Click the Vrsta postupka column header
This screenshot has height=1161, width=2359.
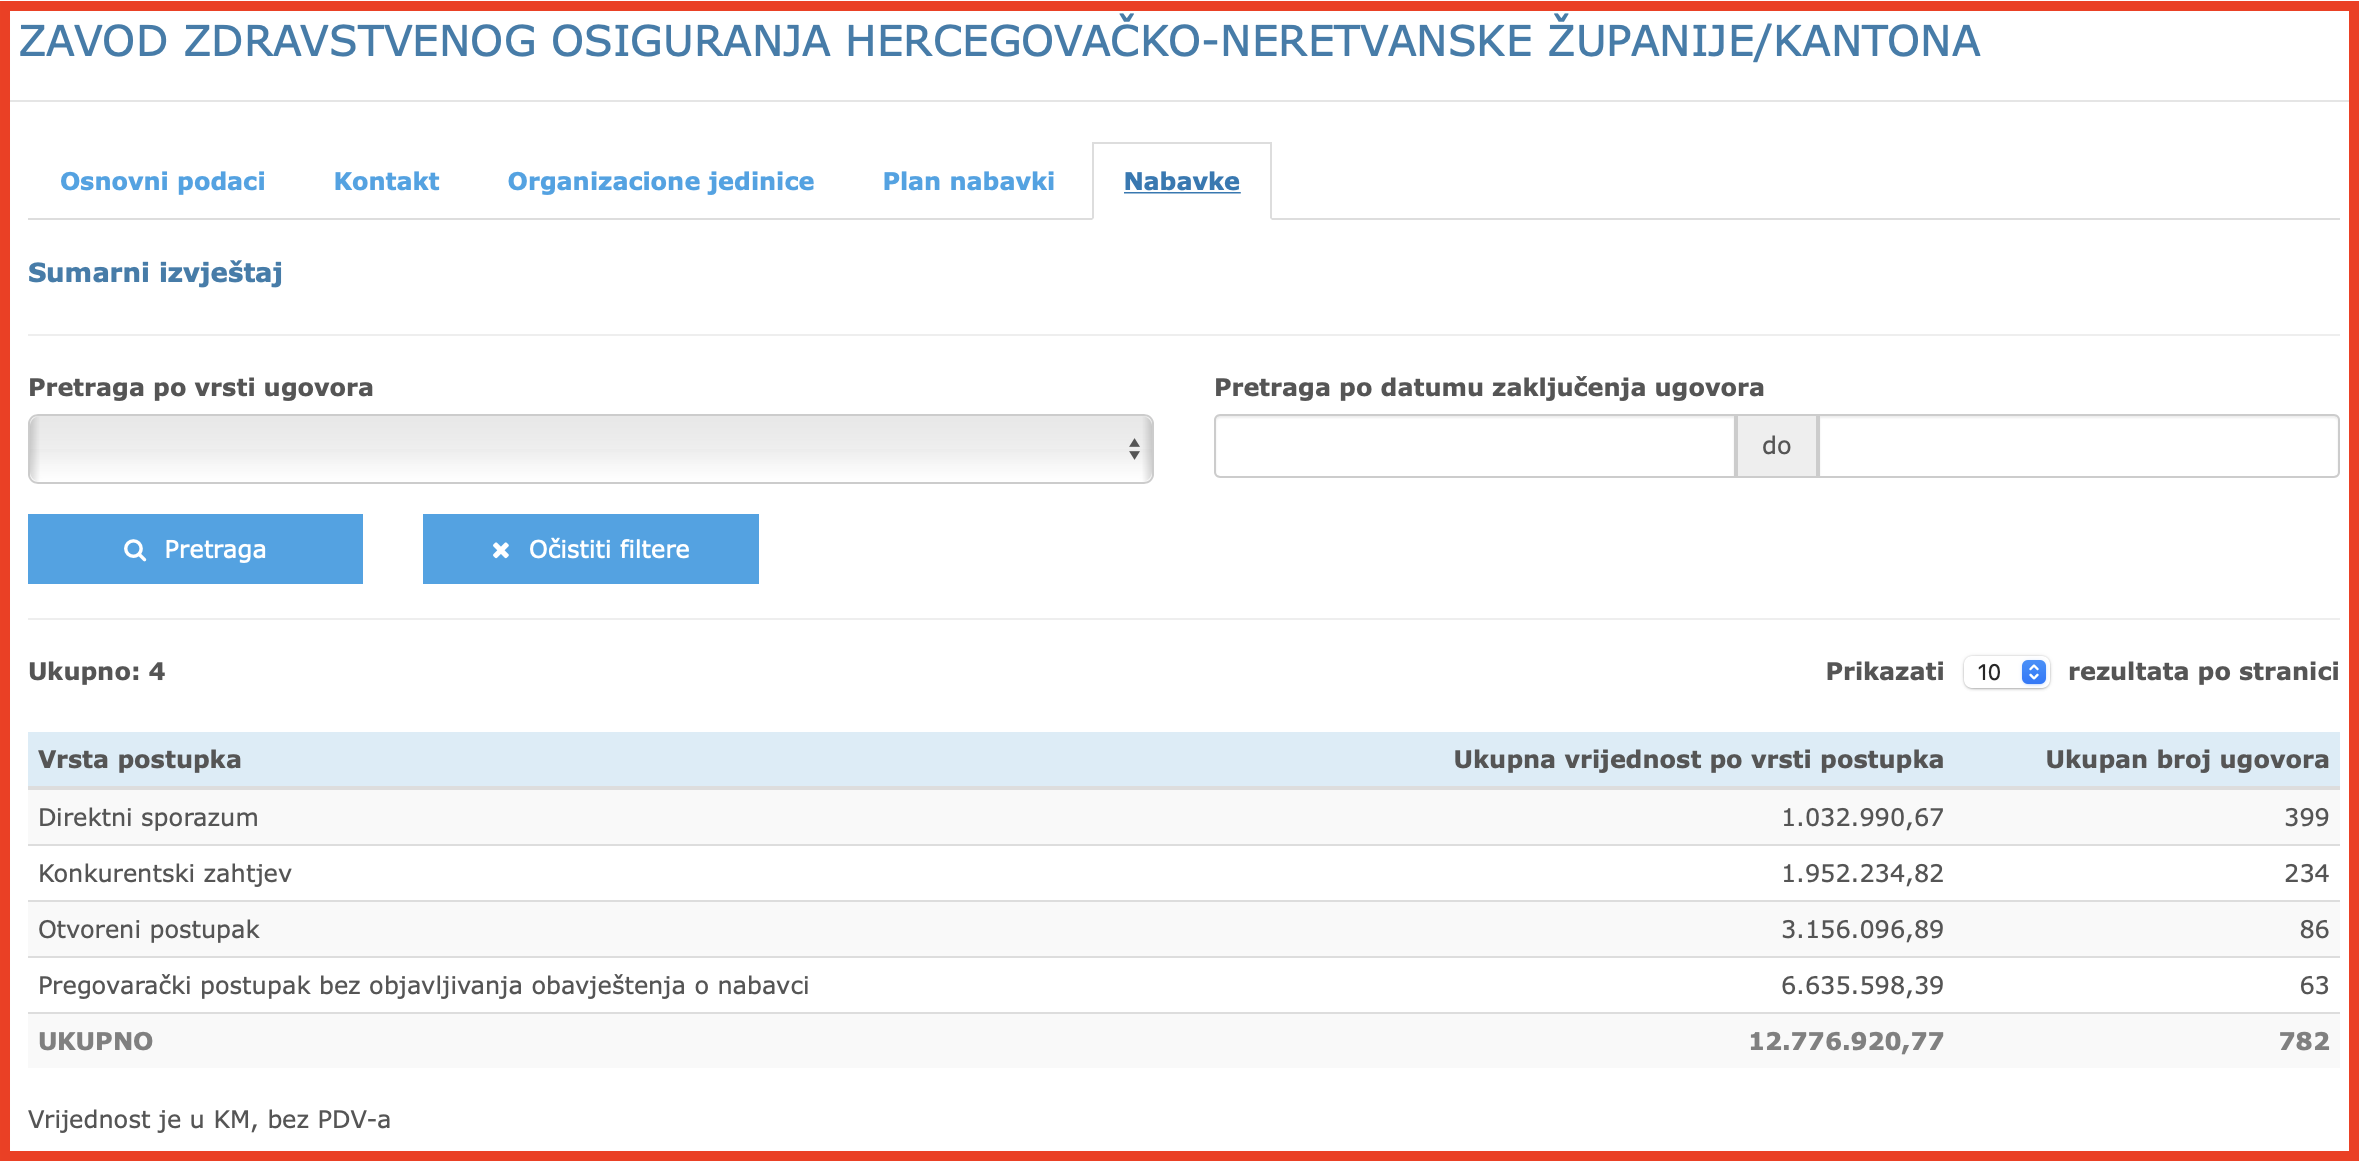140,760
